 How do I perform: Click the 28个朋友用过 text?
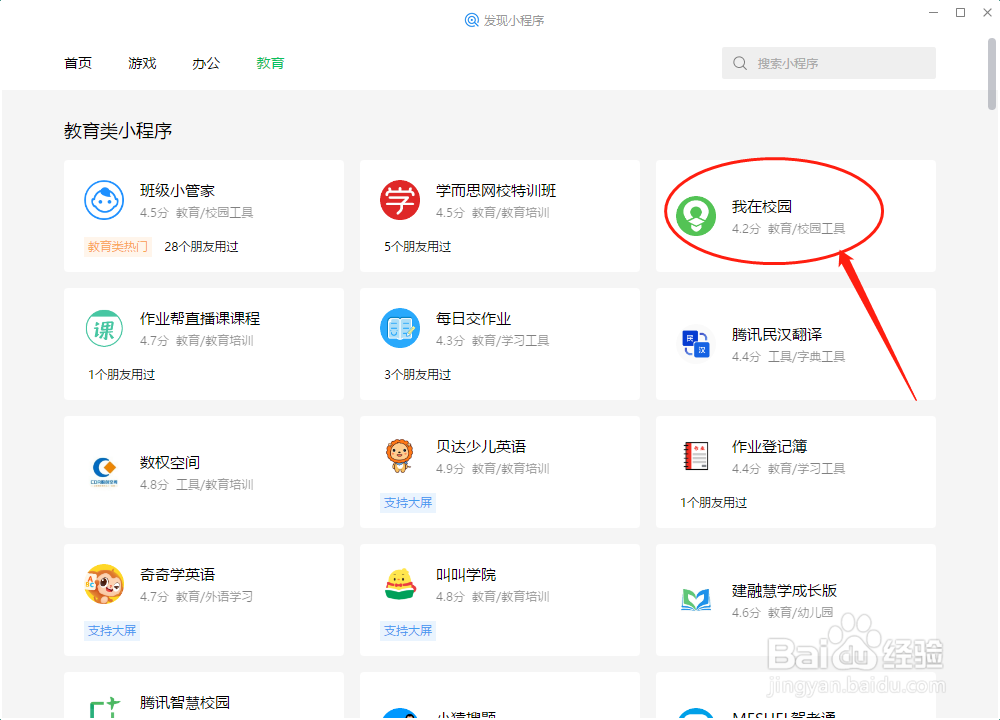(202, 247)
